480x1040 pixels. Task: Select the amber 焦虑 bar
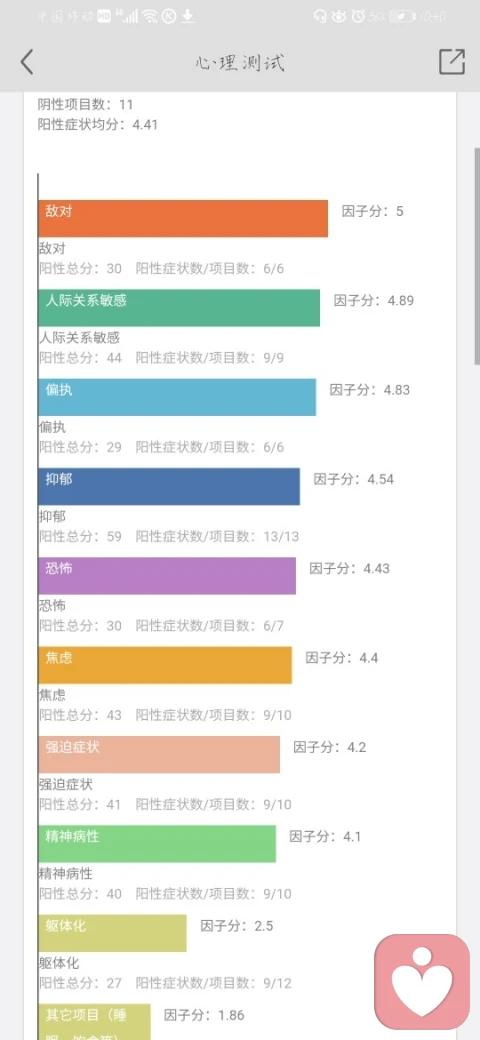165,665
